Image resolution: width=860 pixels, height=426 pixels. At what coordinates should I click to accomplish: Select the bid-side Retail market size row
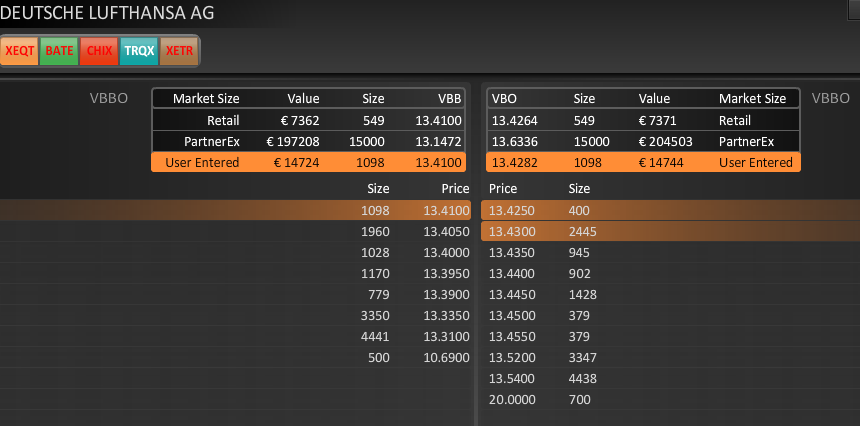pyautogui.click(x=310, y=120)
